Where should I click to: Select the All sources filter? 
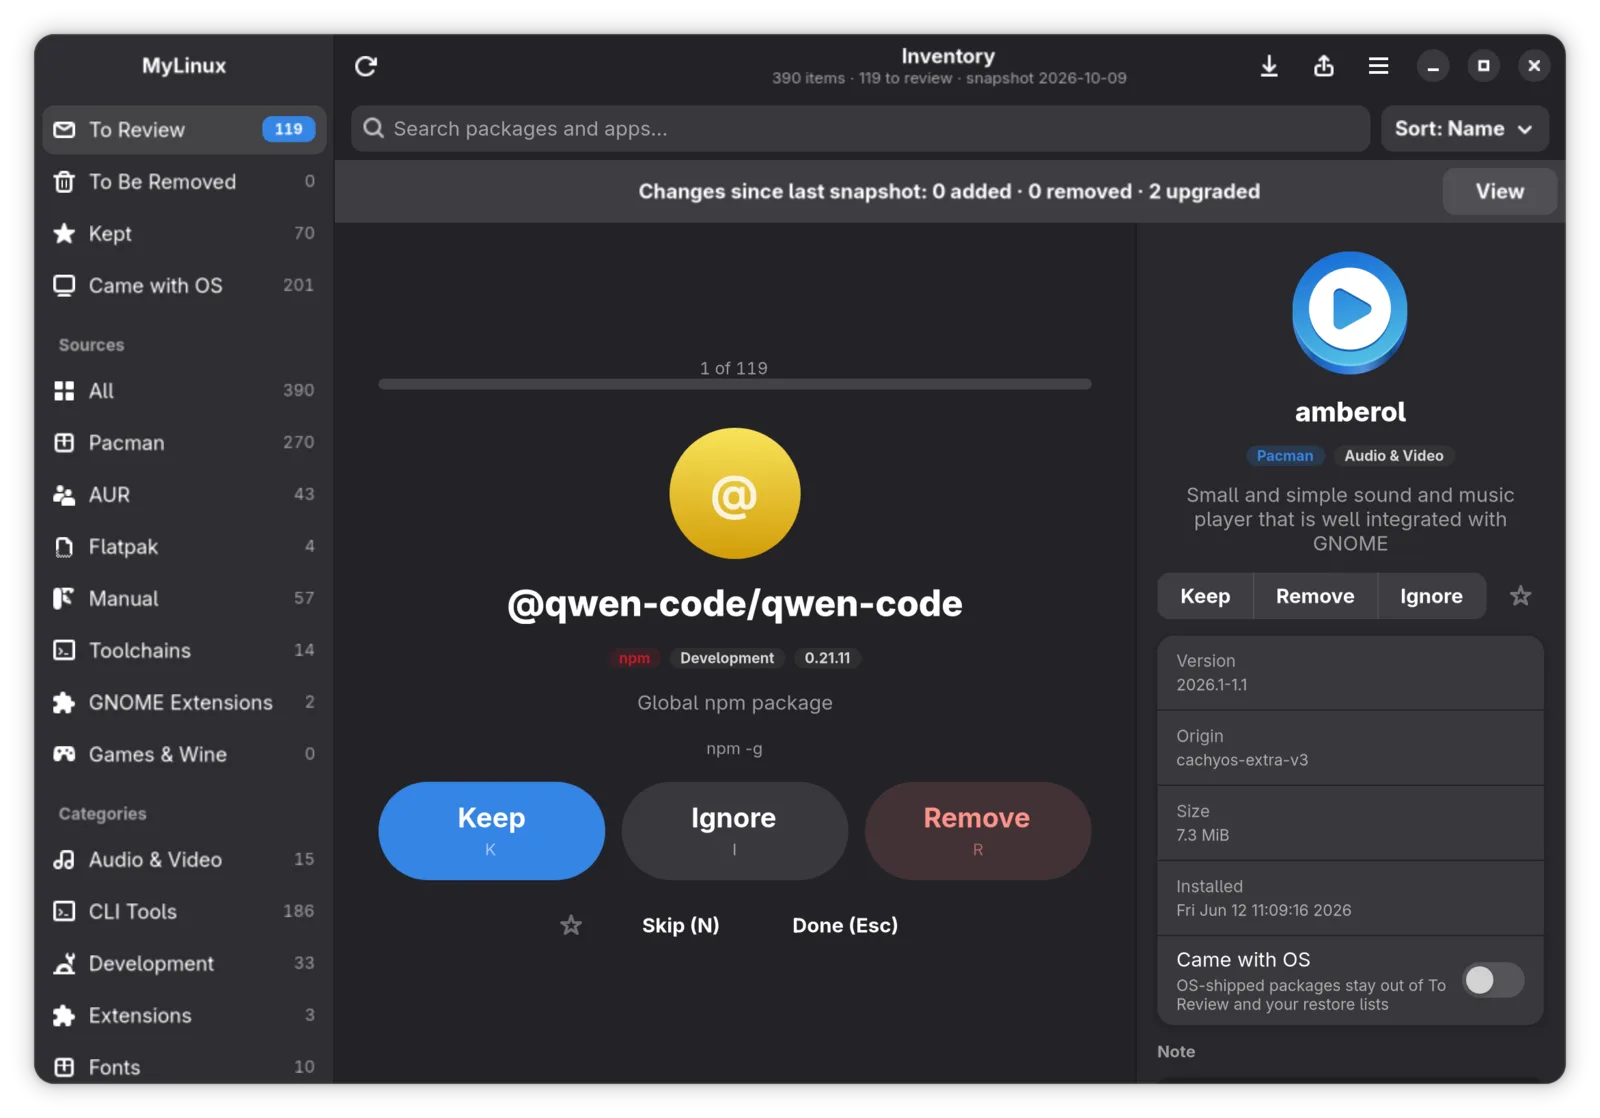tap(184, 391)
